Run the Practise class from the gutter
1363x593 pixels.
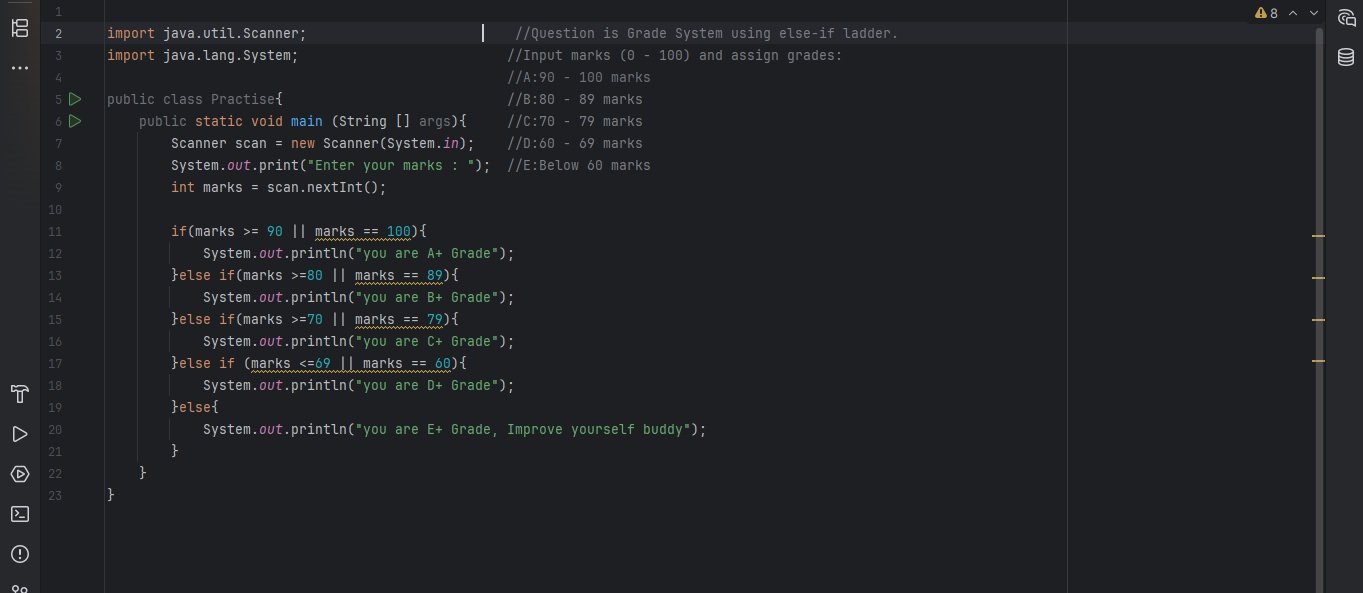[75, 99]
